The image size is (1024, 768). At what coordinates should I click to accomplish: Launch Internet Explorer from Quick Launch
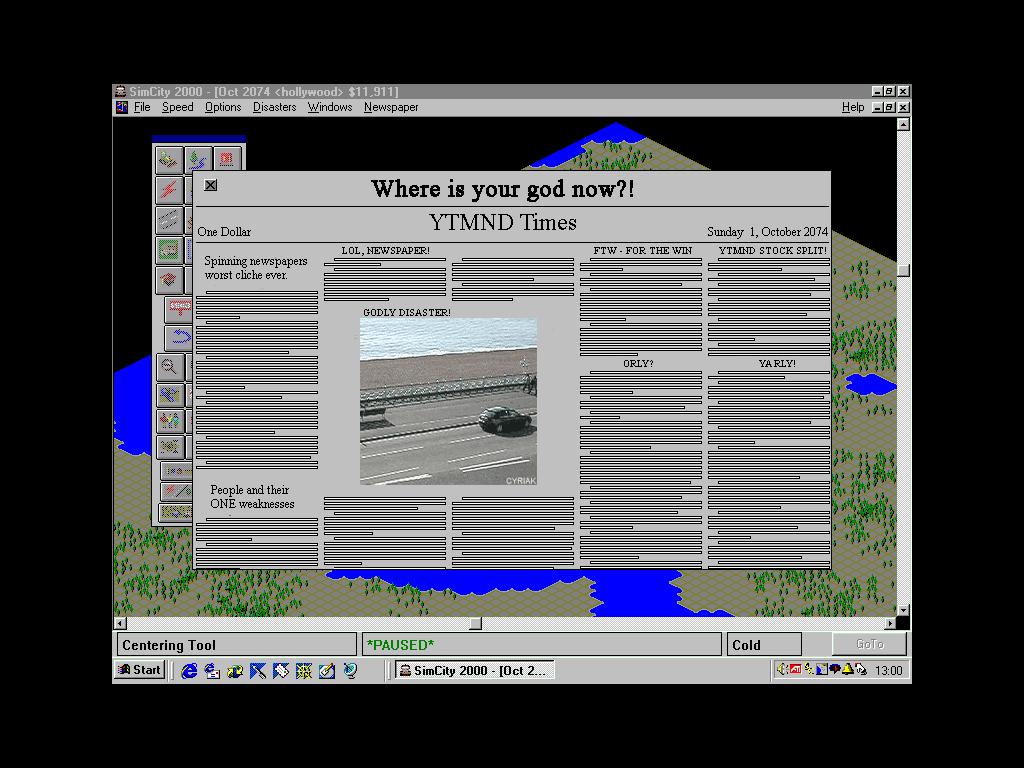click(x=189, y=671)
